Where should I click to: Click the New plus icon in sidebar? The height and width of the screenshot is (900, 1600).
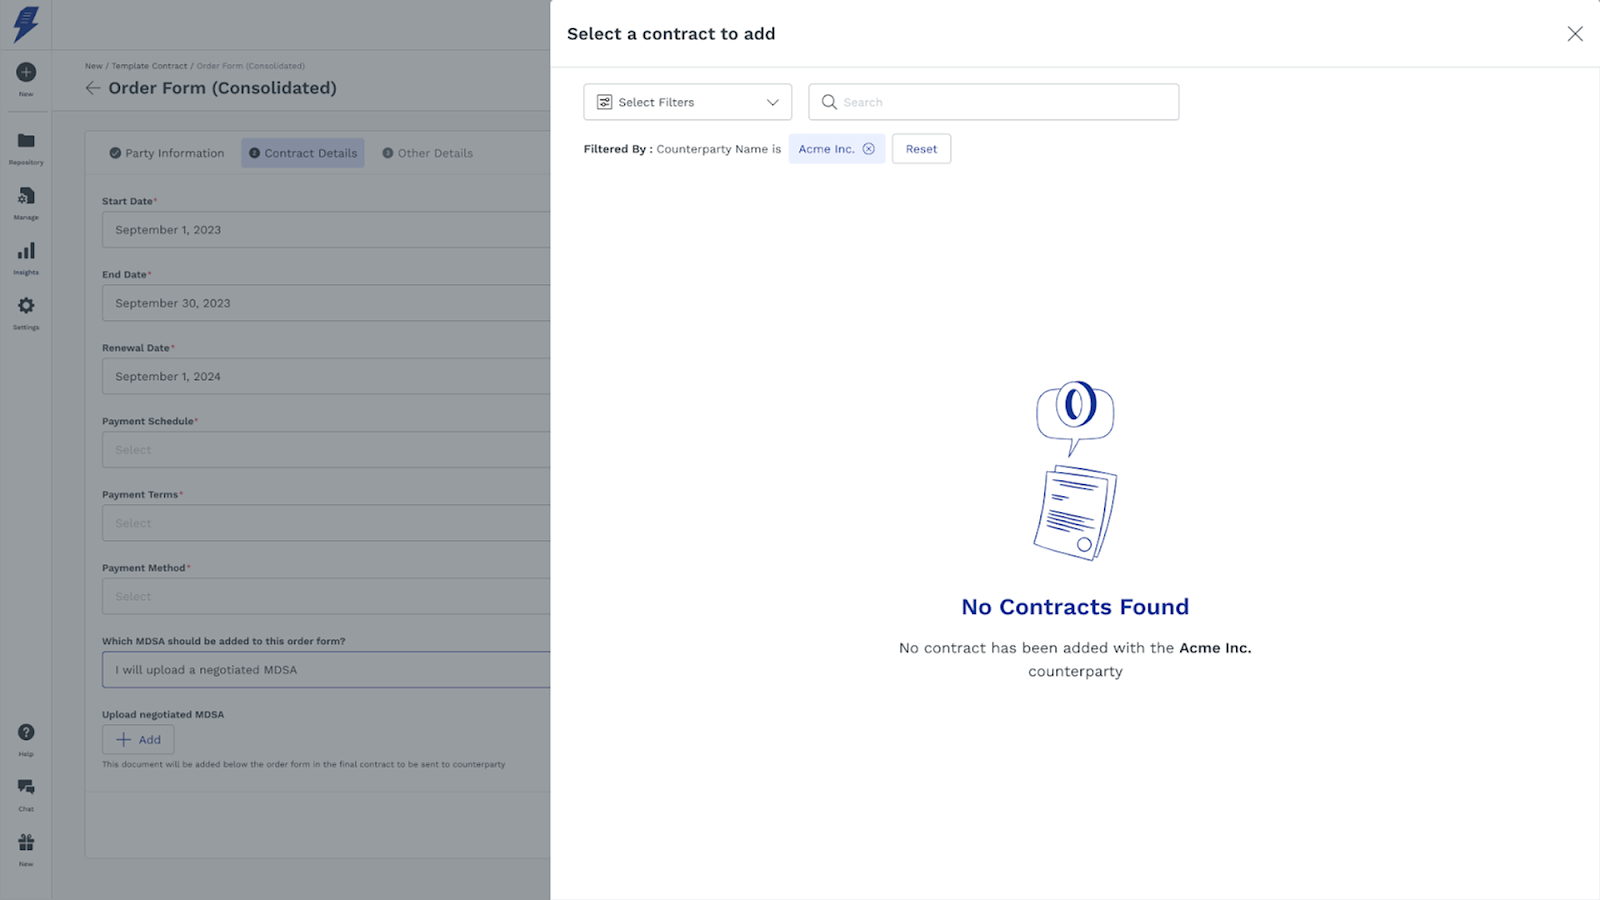pos(26,73)
